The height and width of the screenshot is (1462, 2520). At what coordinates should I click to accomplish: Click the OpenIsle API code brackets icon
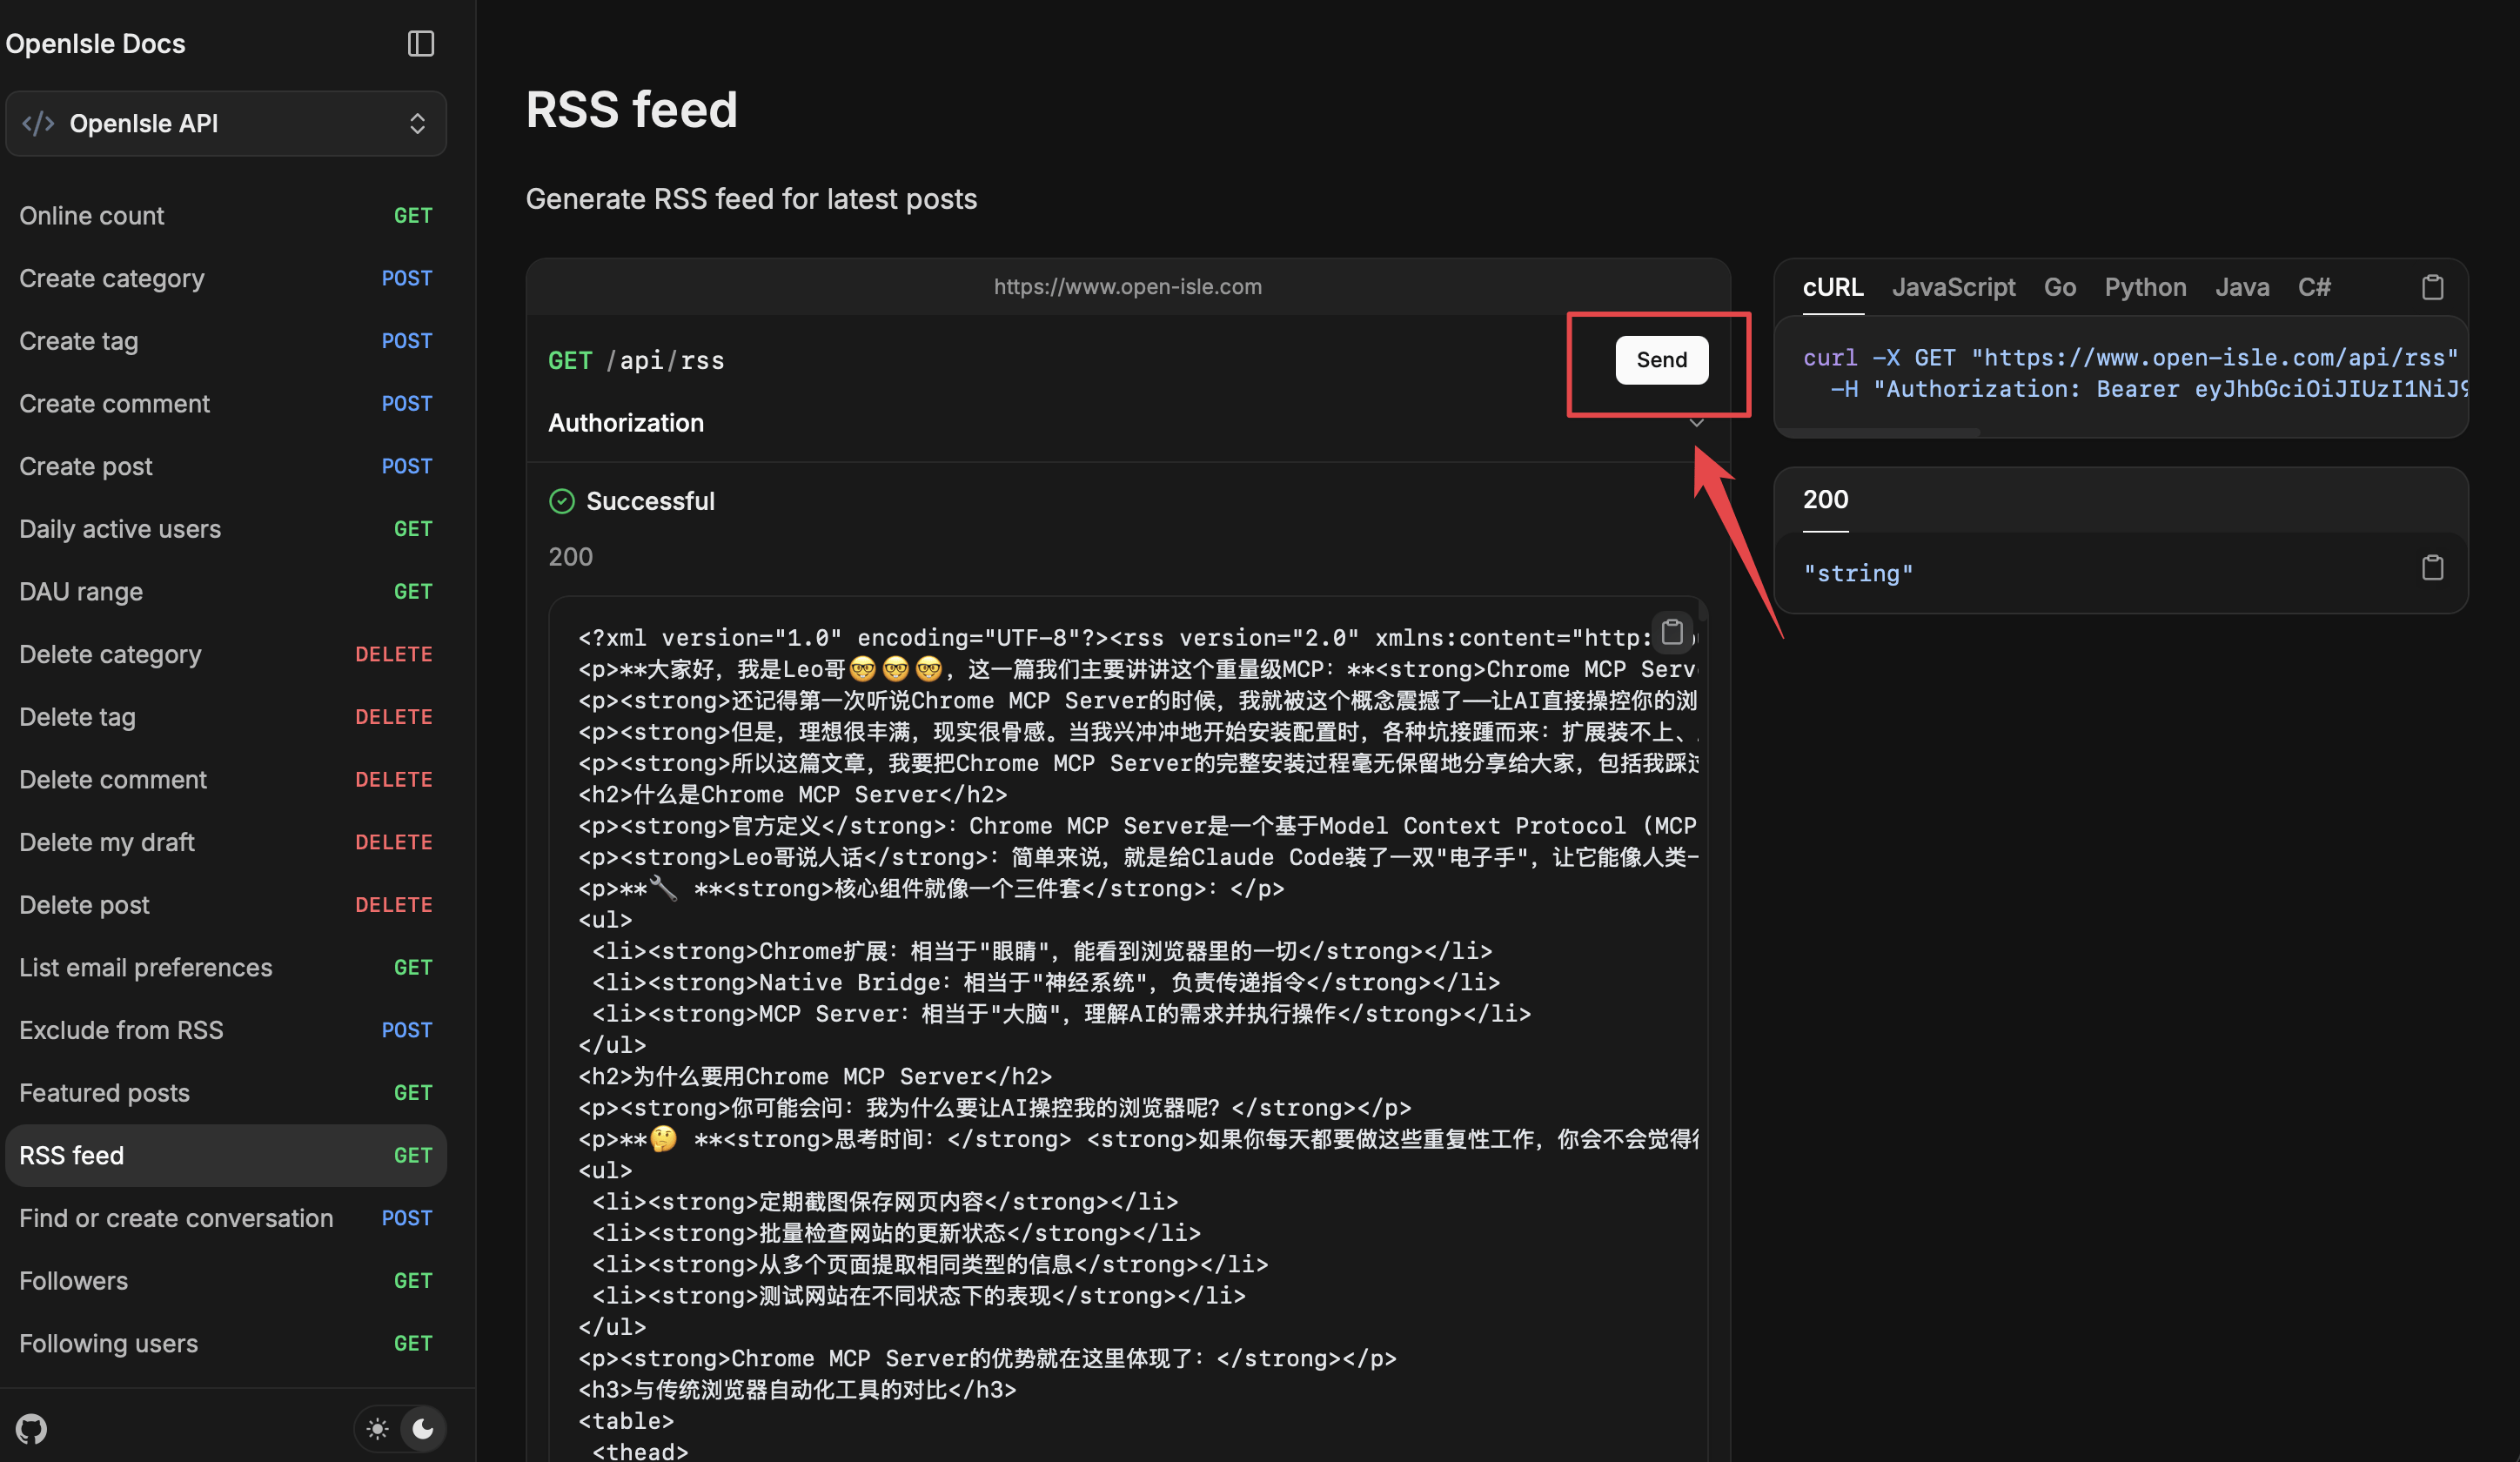click(38, 123)
